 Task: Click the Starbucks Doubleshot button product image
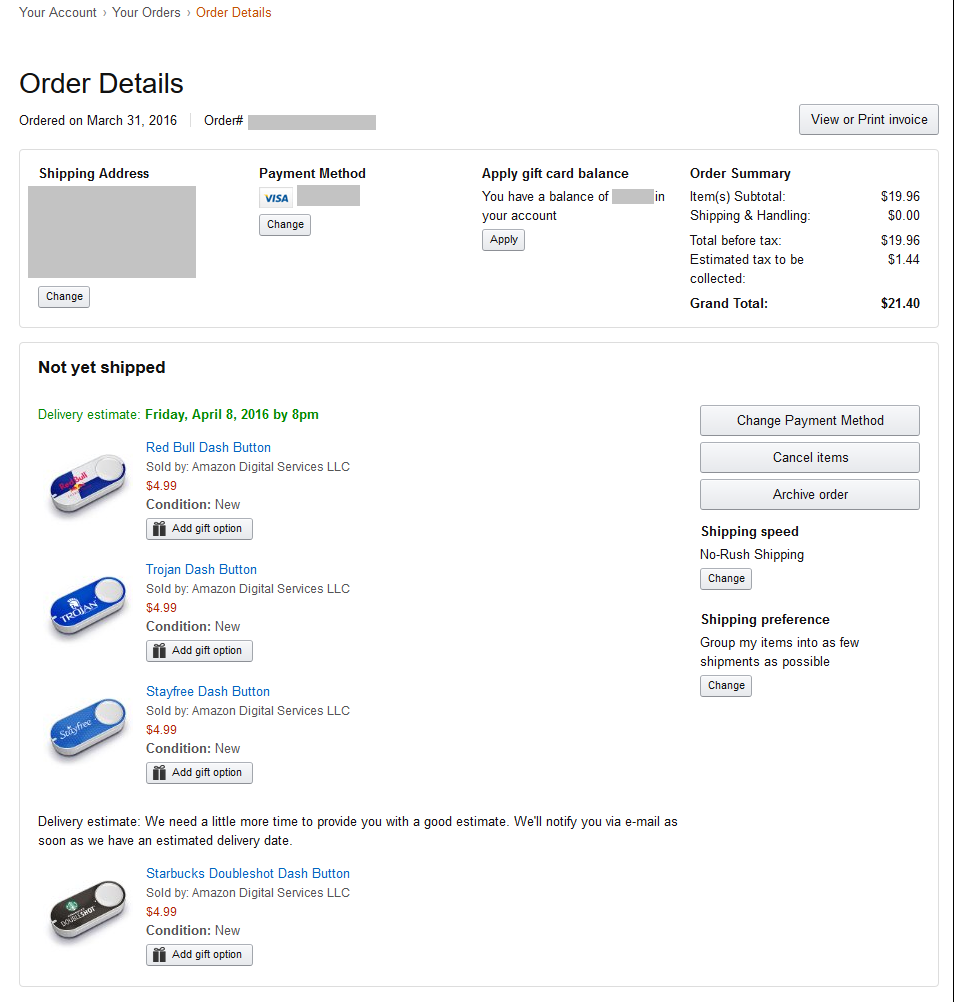(x=88, y=911)
